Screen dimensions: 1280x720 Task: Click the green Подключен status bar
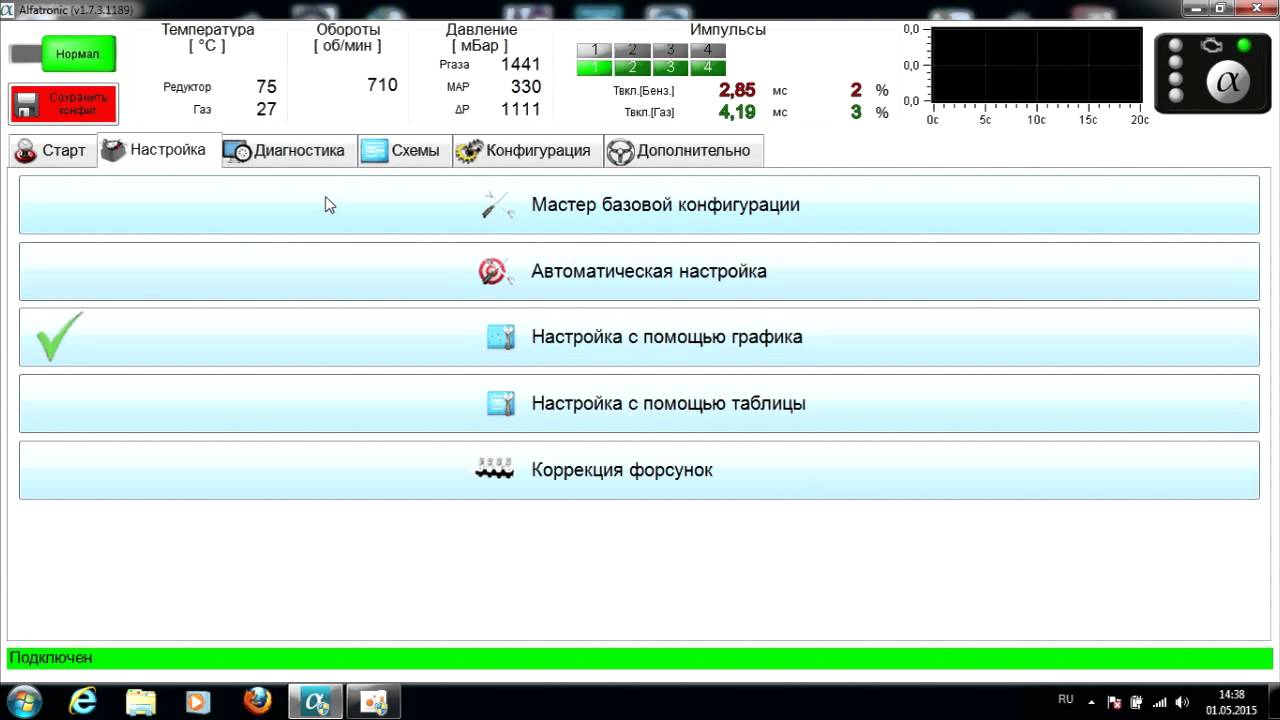tap(640, 658)
